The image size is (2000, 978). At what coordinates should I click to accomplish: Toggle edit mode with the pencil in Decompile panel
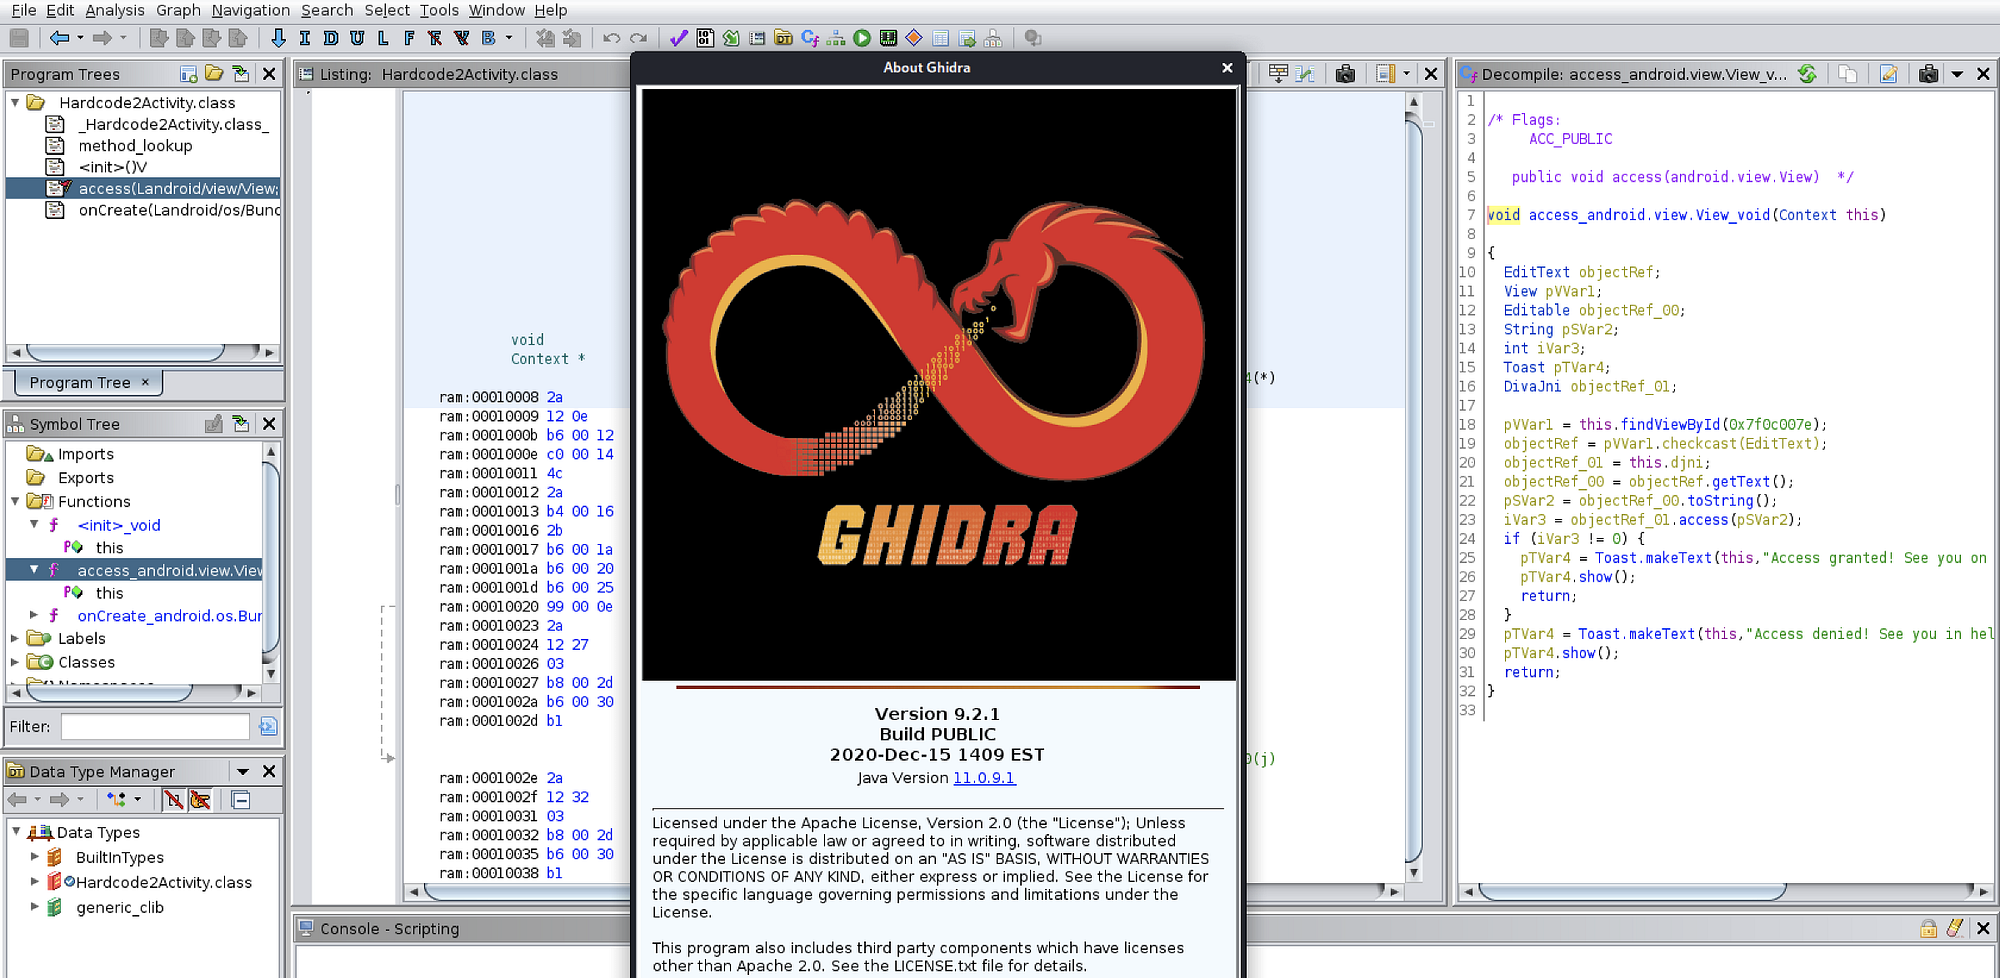pyautogui.click(x=1888, y=74)
